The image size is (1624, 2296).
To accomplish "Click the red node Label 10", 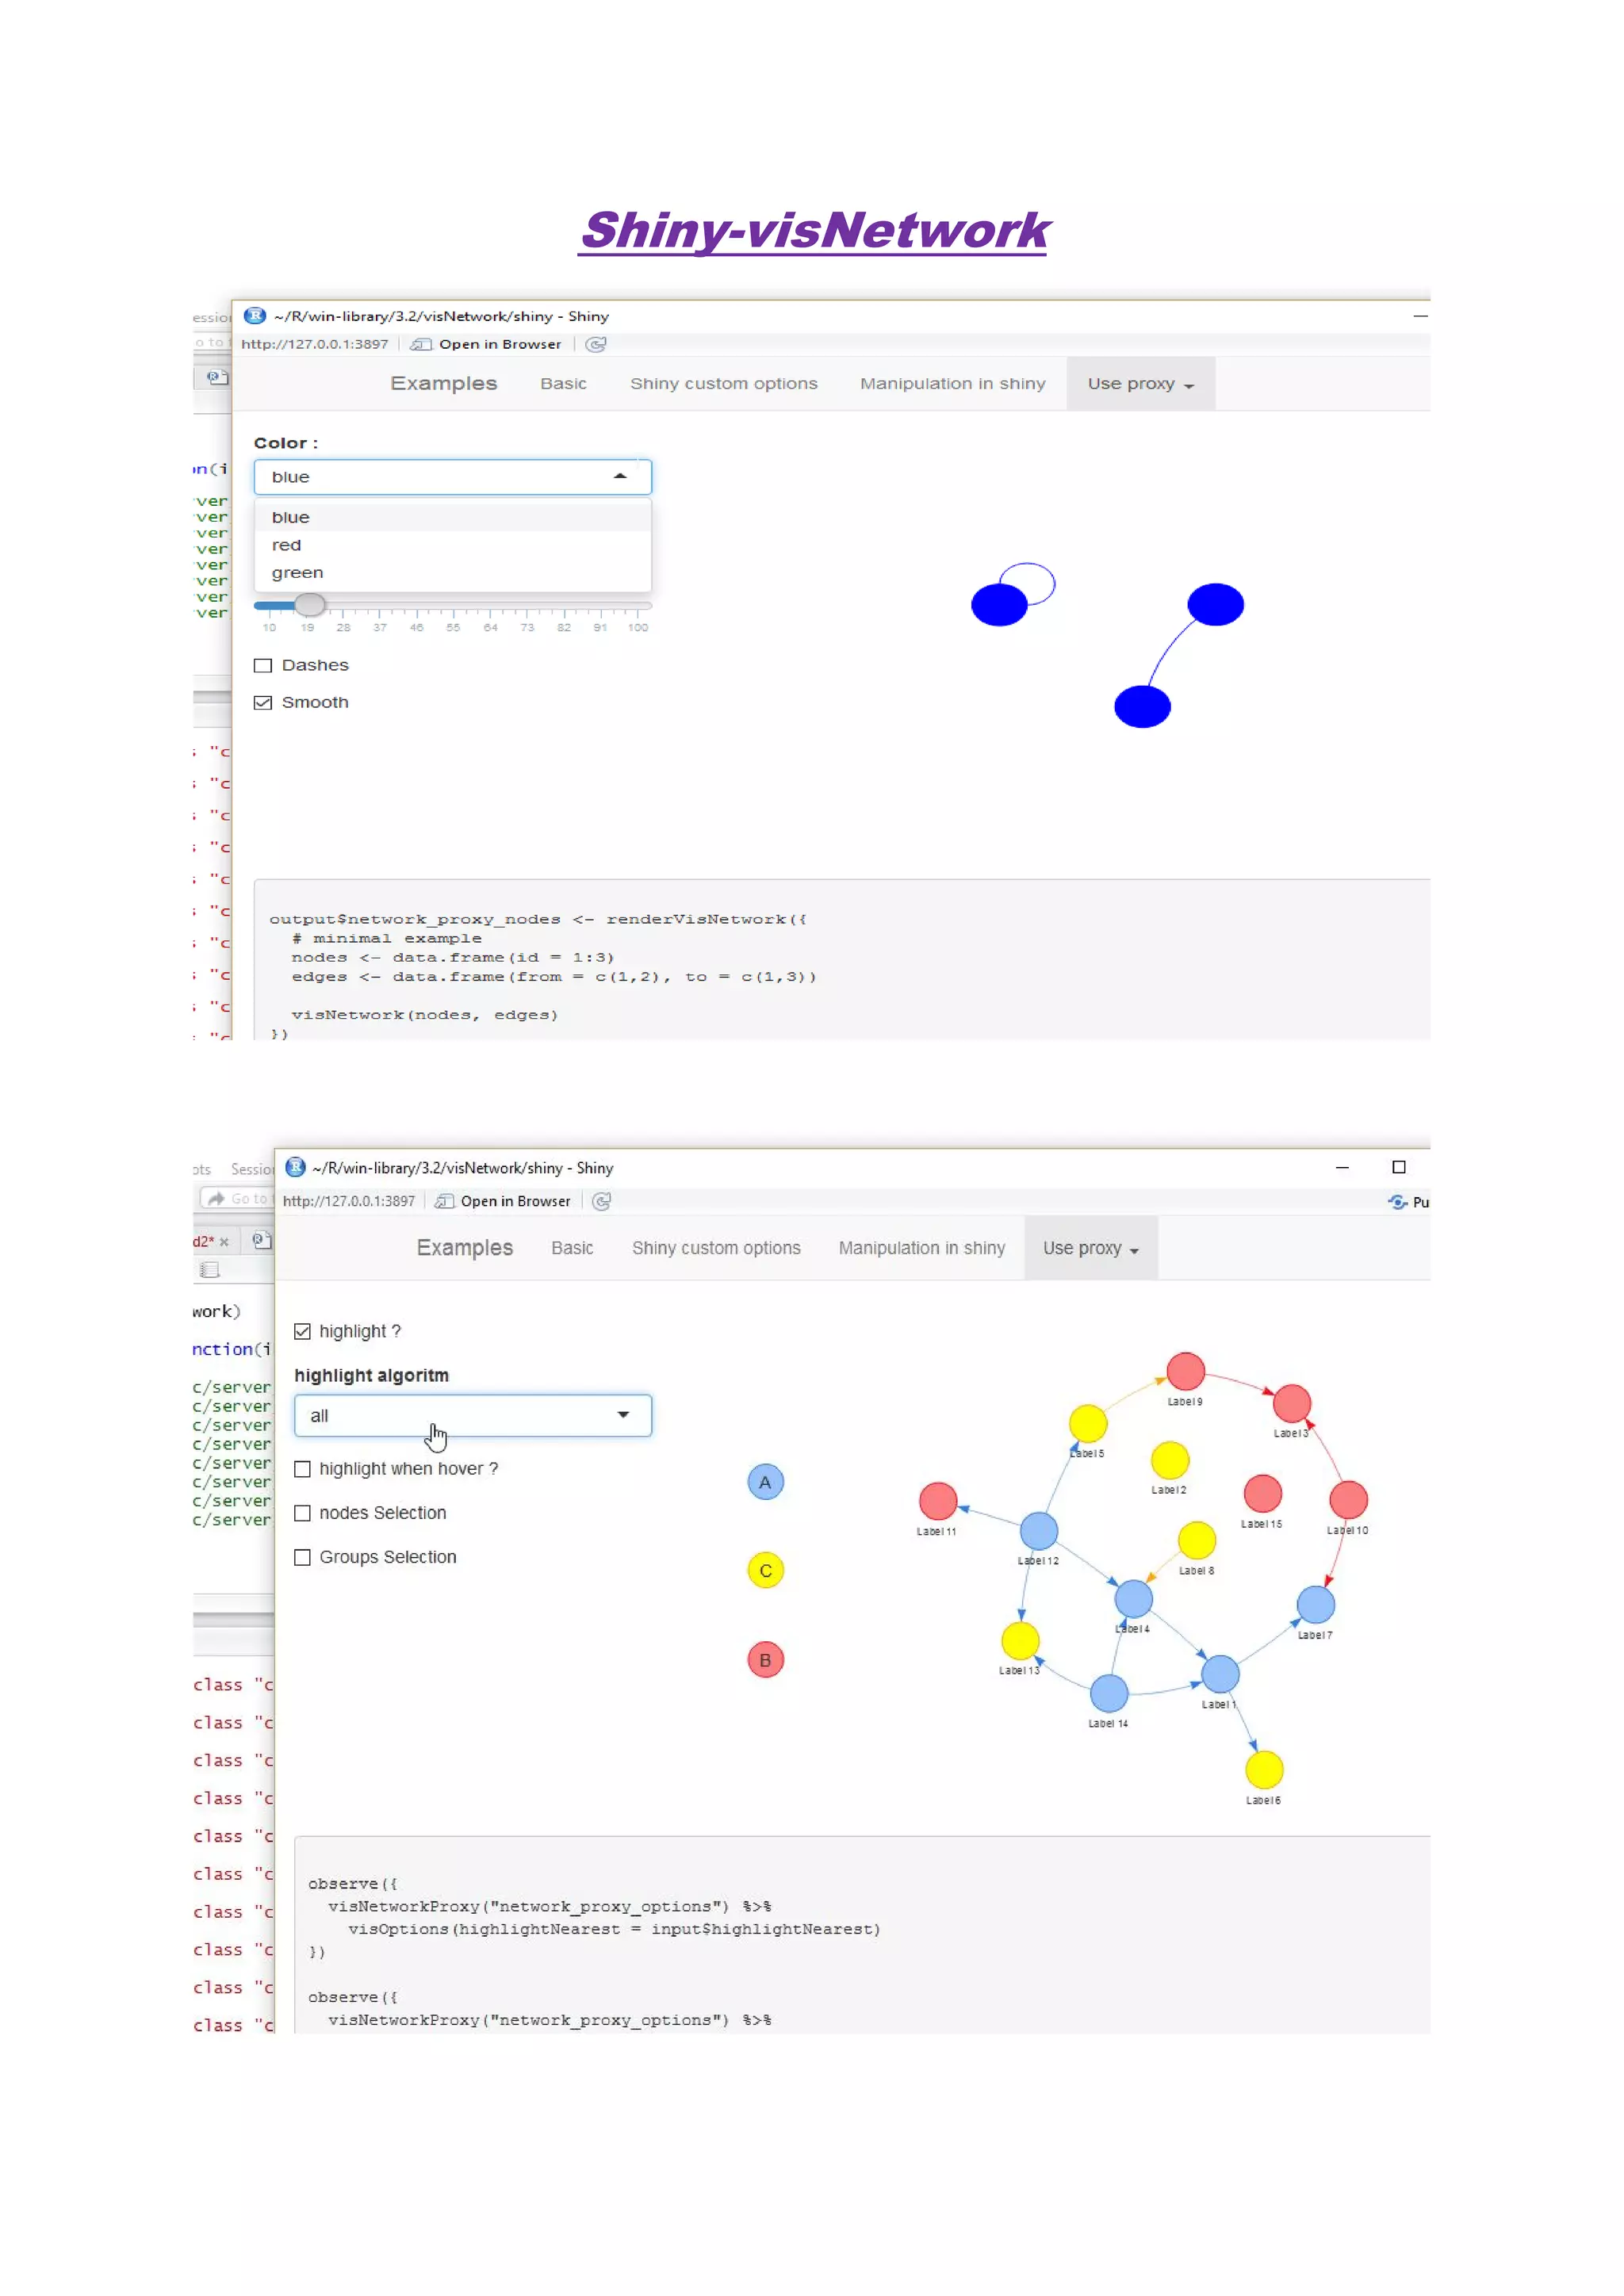I will pyautogui.click(x=1349, y=1500).
